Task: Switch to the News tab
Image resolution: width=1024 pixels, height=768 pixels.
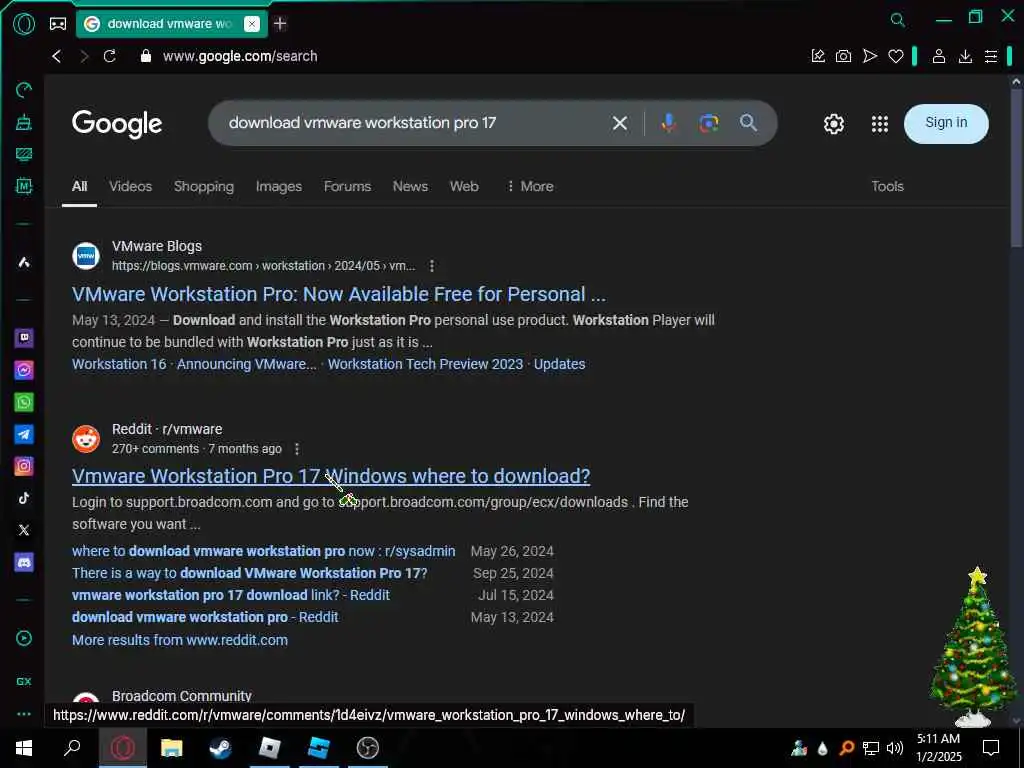Action: tap(410, 186)
